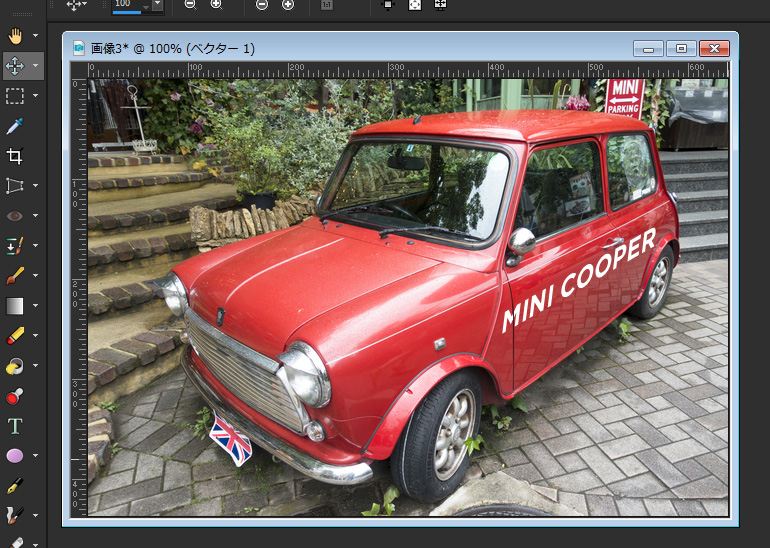Select the Pen nib tool
Viewport: 770px width, 548px height.
click(x=15, y=486)
